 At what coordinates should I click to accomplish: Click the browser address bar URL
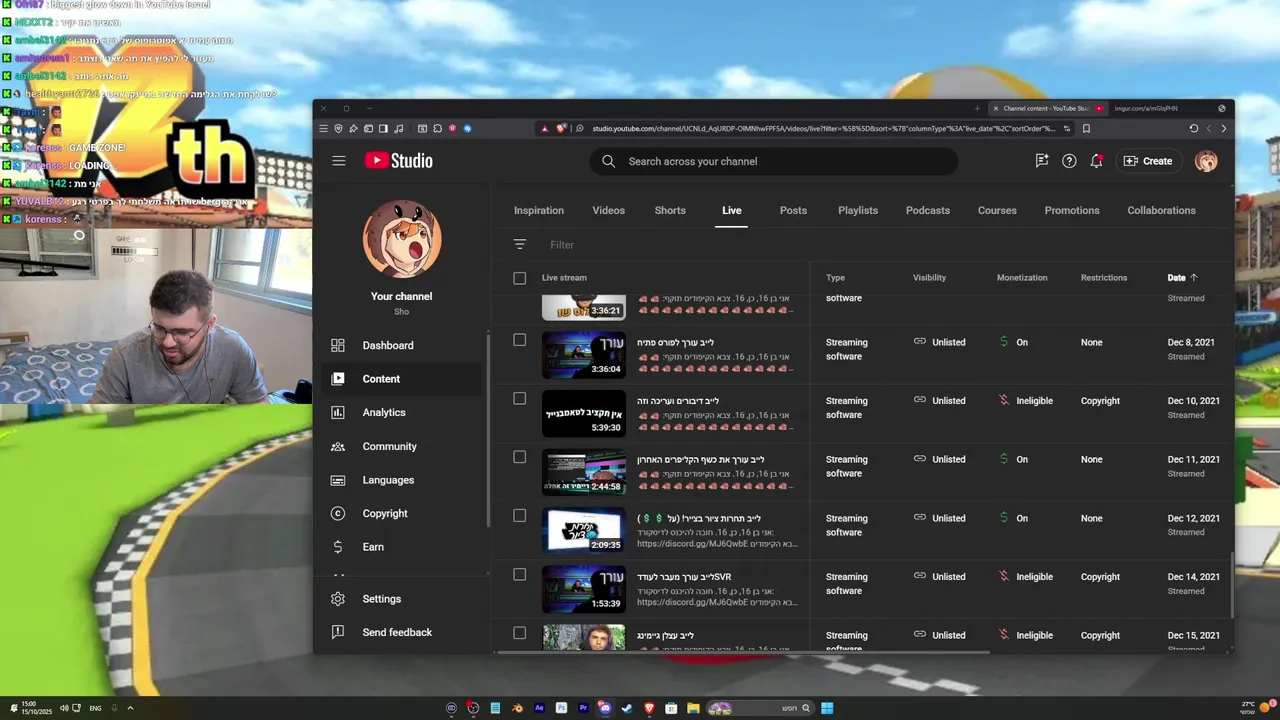tap(822, 128)
